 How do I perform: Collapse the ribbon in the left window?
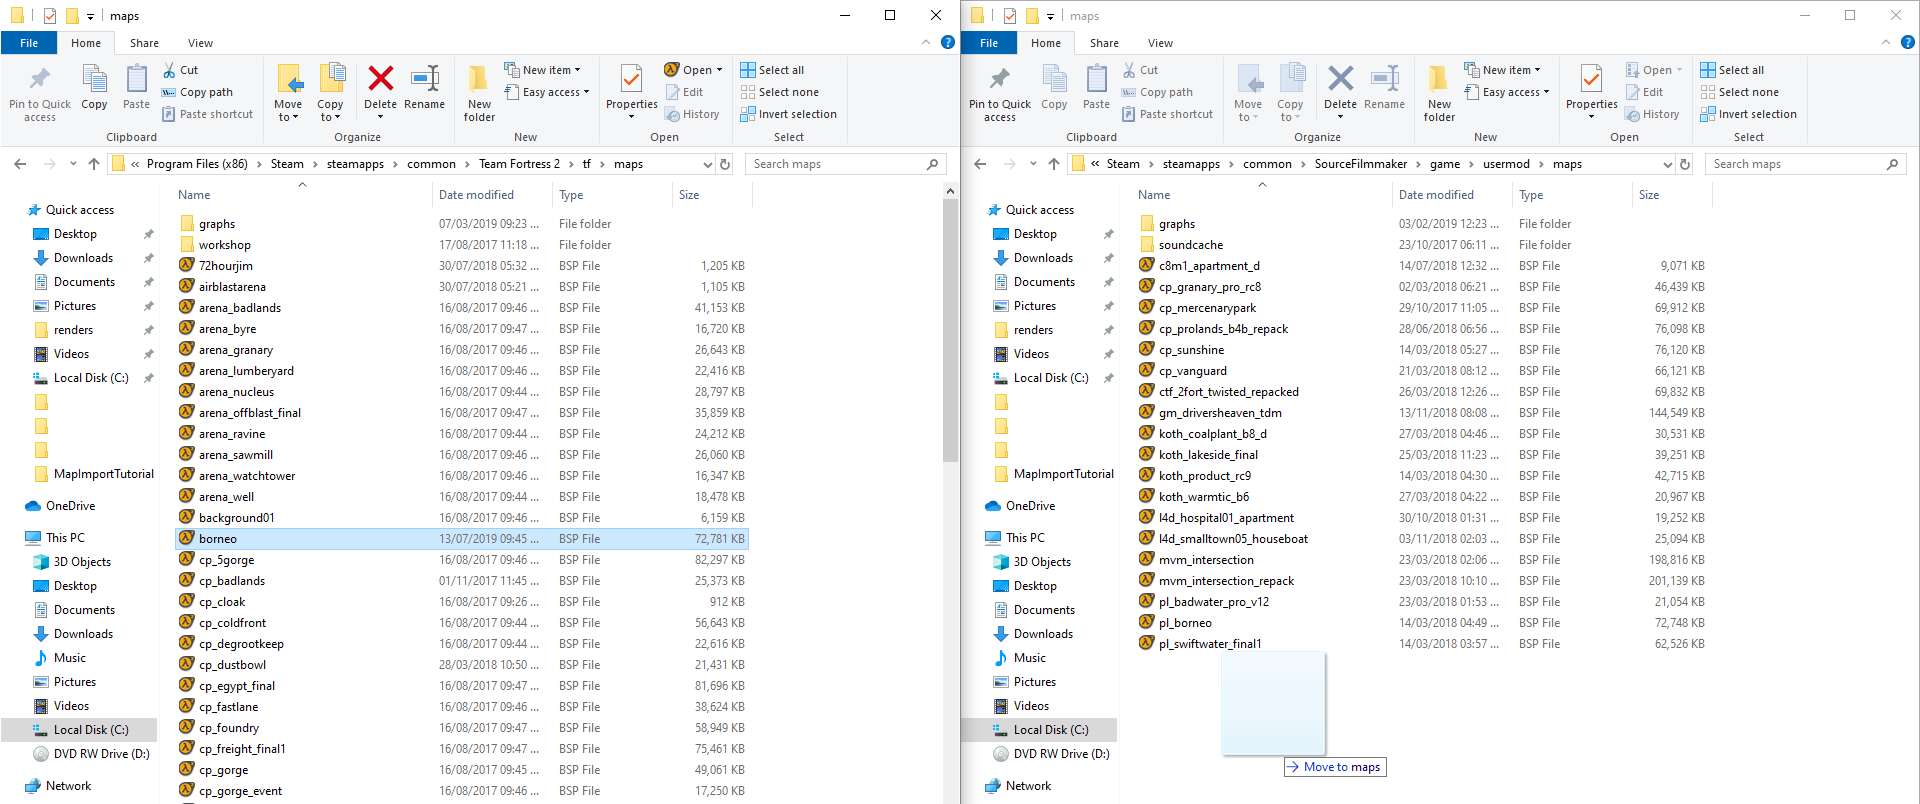[x=926, y=42]
